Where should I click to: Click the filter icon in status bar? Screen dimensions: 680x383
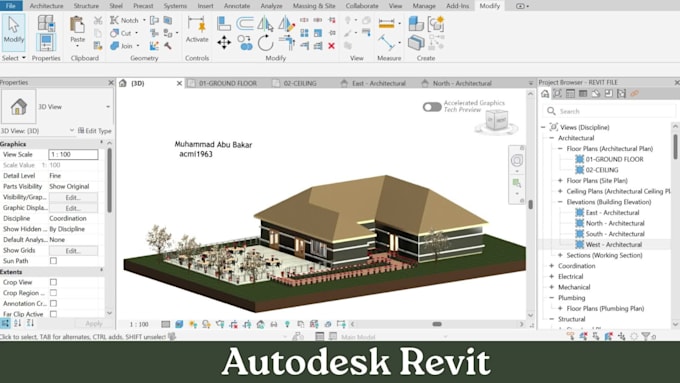[646, 336]
